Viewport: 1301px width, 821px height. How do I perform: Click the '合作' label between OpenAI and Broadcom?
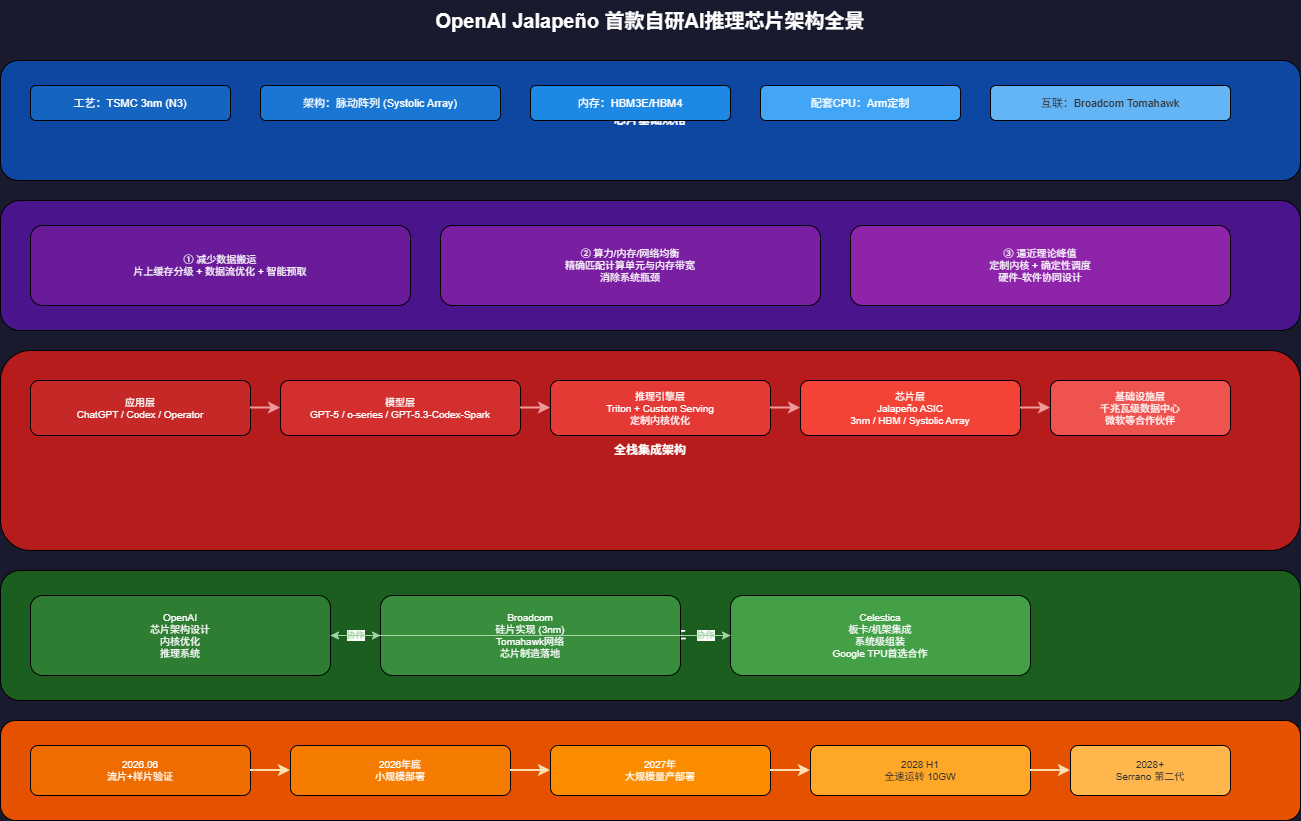[x=356, y=635]
